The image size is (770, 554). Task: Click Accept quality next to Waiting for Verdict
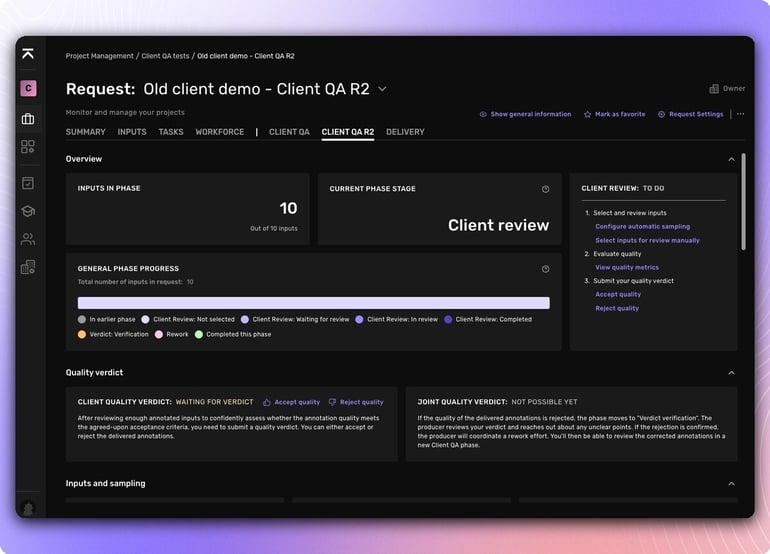click(297, 402)
